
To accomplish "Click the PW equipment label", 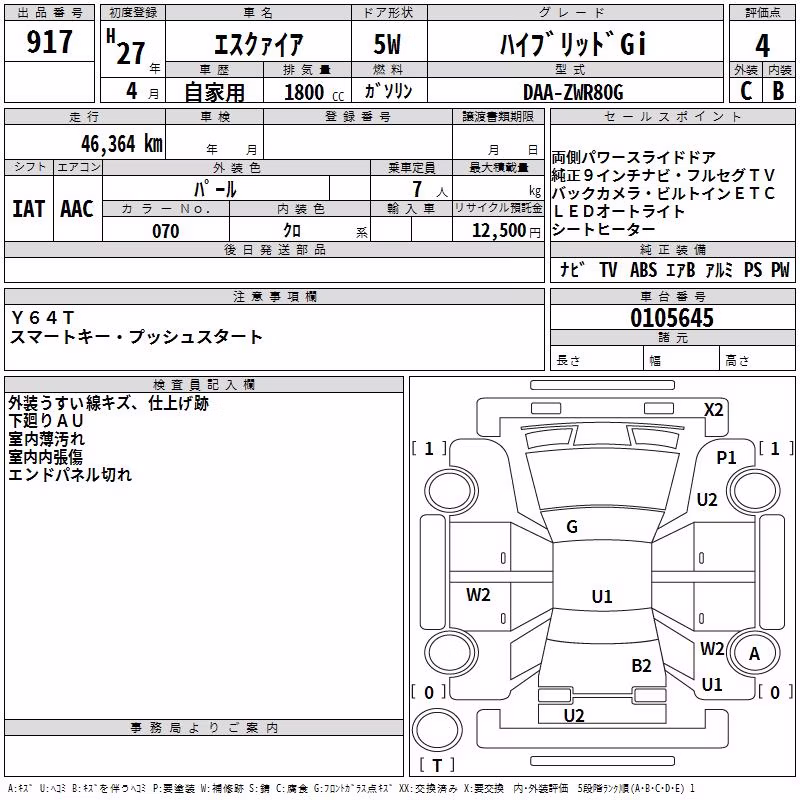I will [780, 269].
